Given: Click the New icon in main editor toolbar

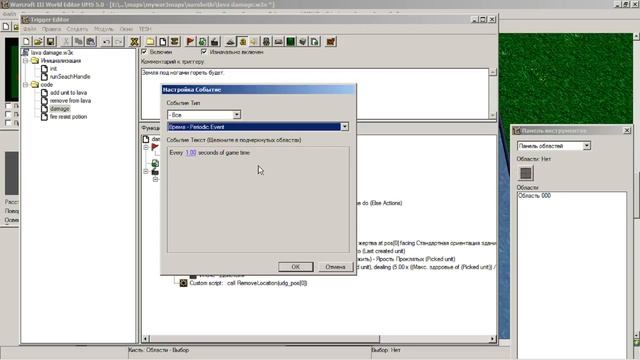Looking at the screenshot, I should pos(6,27).
